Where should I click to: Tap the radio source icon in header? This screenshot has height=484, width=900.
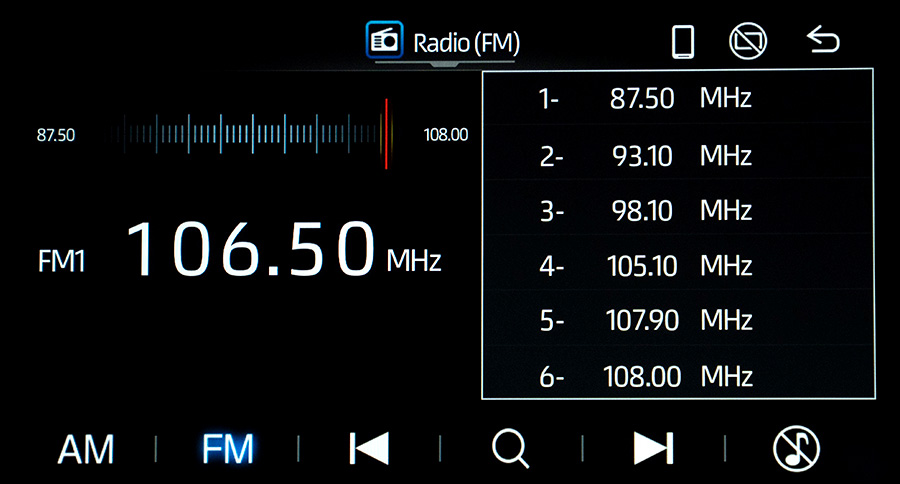tap(385, 41)
